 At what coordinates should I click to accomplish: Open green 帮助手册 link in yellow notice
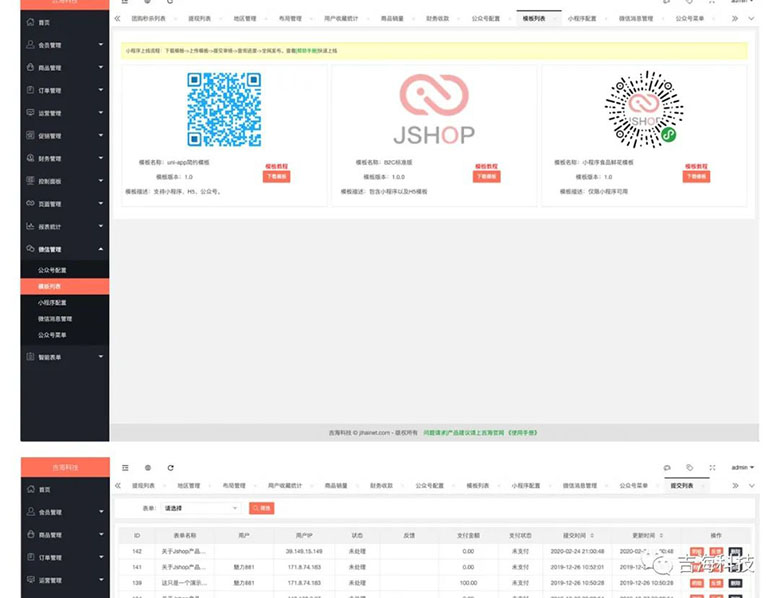click(306, 51)
